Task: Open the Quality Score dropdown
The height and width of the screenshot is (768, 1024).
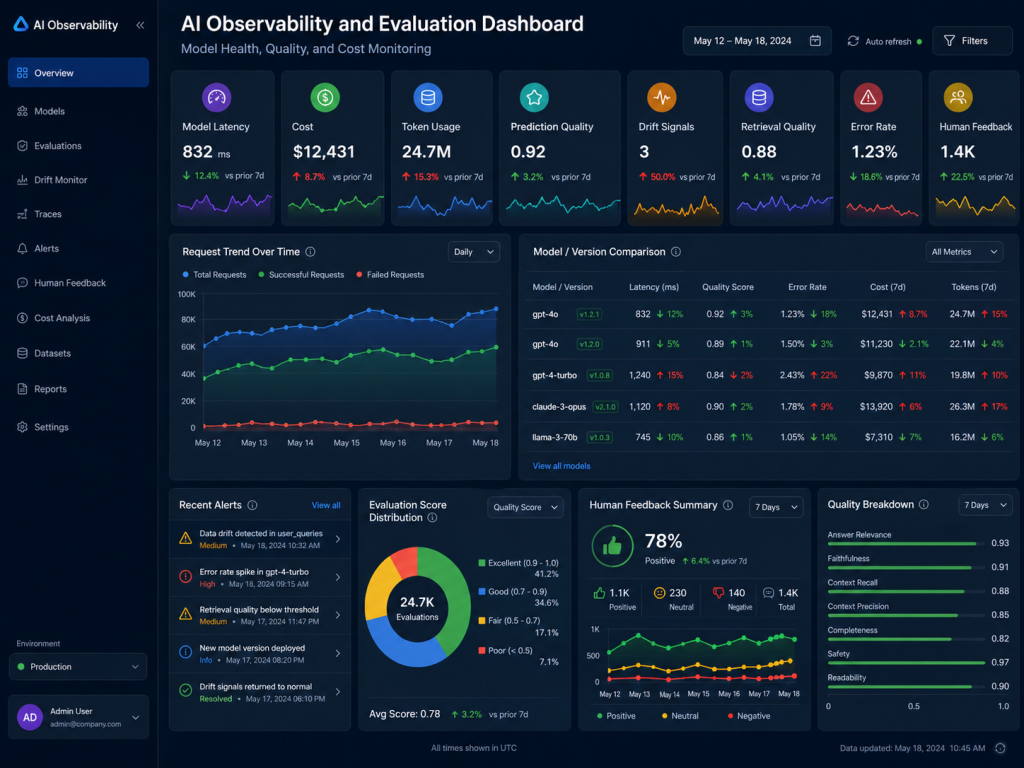Action: (525, 507)
